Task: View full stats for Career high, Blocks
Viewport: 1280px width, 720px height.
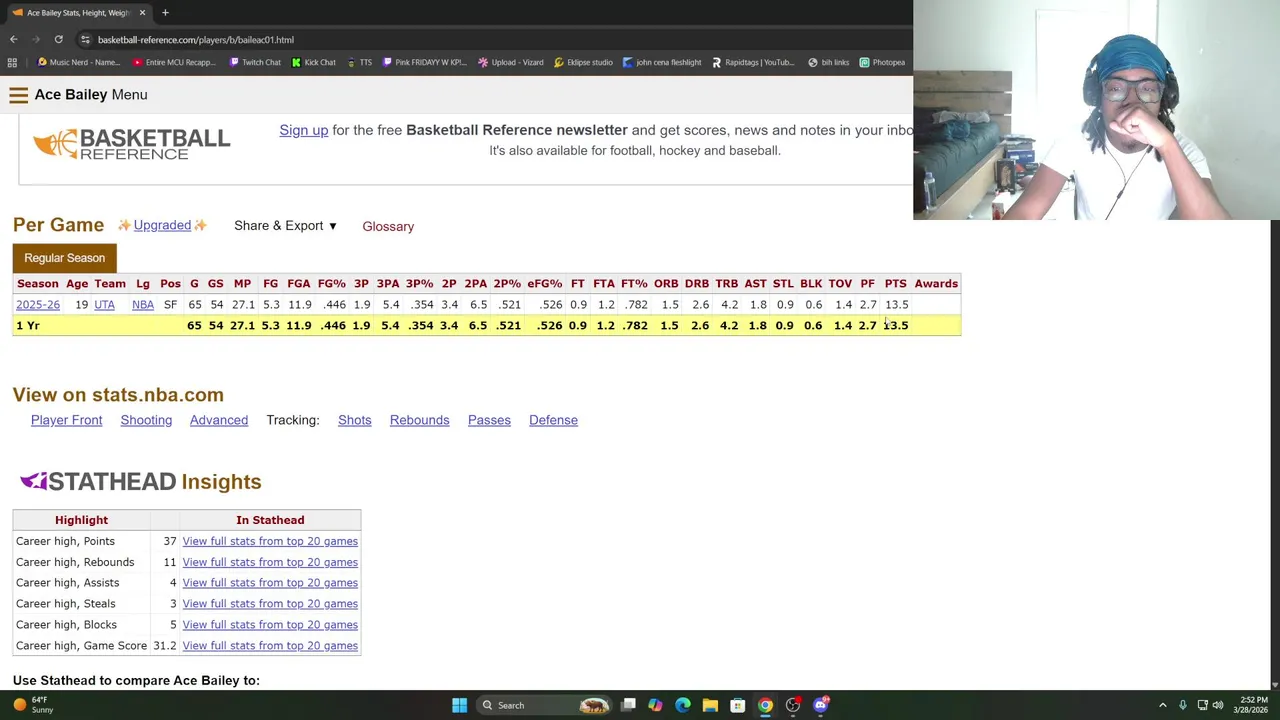Action: tap(270, 625)
